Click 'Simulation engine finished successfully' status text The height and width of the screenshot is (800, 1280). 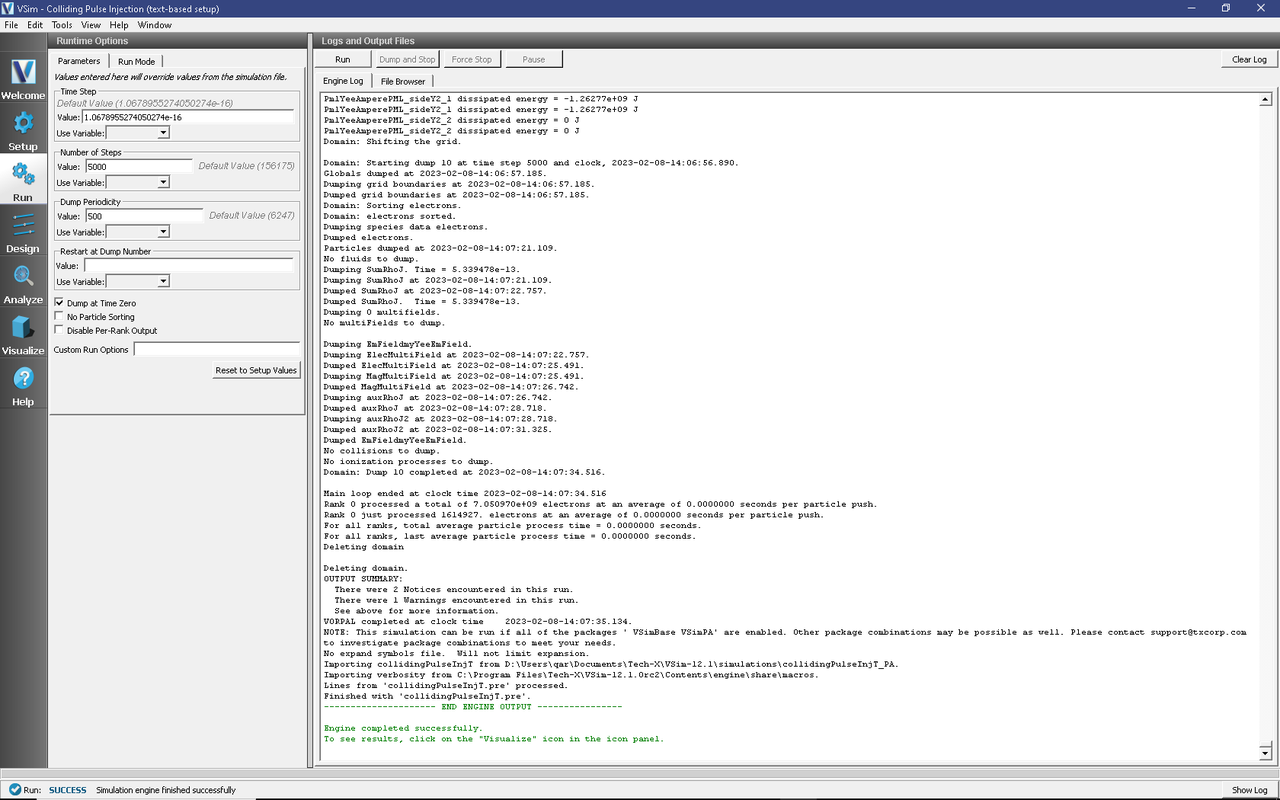click(166, 790)
